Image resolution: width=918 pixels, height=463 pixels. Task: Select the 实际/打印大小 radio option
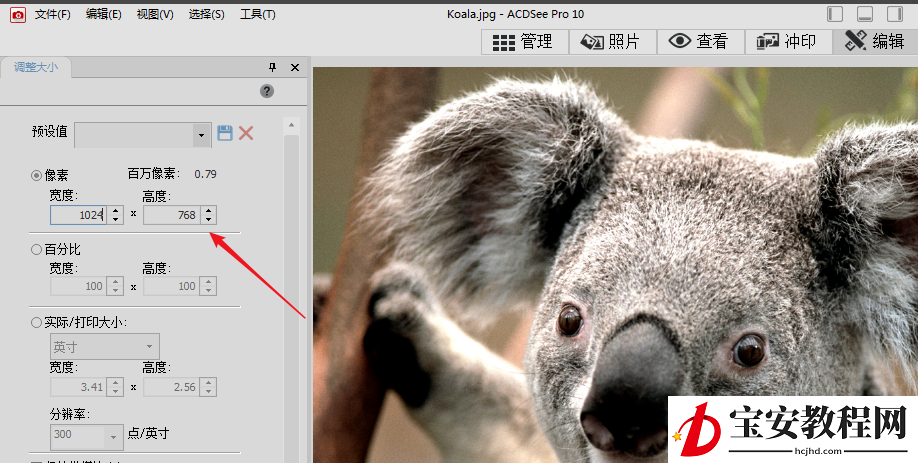pos(36,323)
